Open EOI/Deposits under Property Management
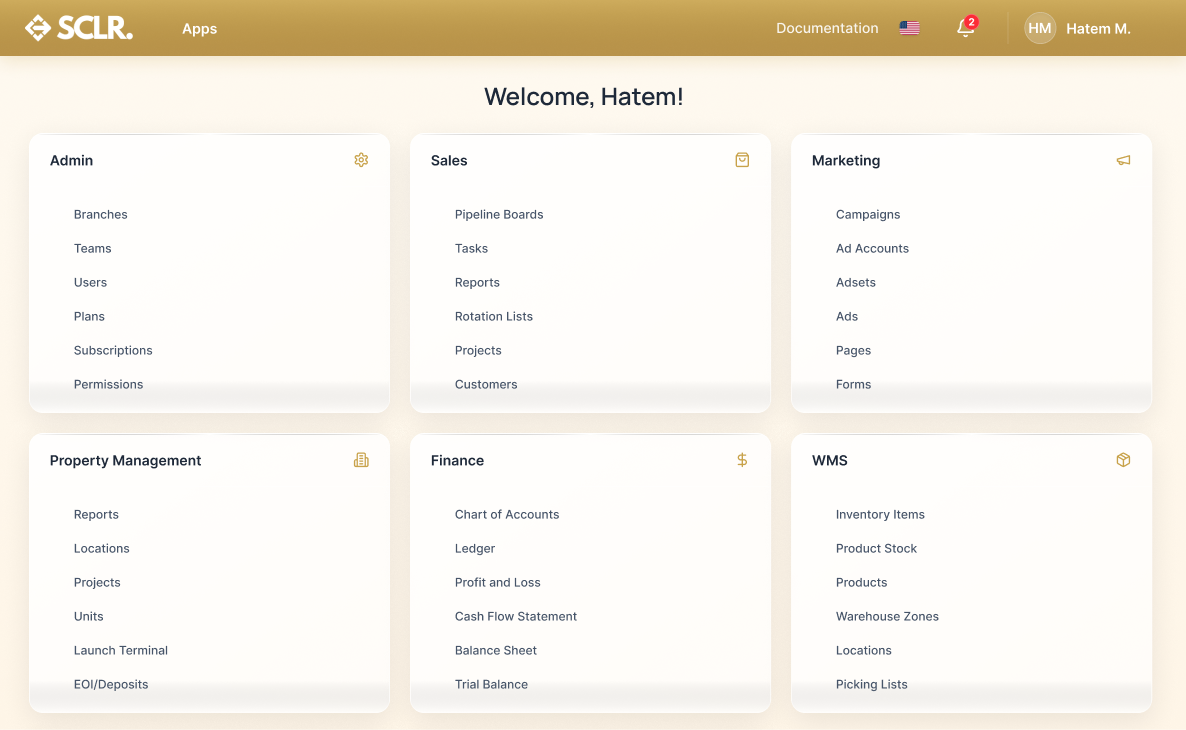The width and height of the screenshot is (1186, 730). pos(111,684)
